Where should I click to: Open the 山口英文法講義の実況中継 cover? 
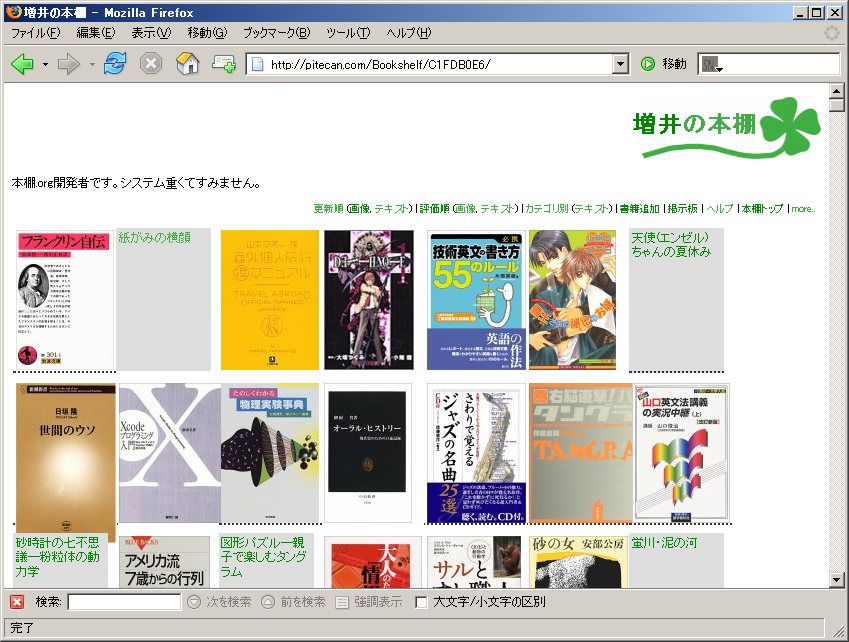point(681,453)
